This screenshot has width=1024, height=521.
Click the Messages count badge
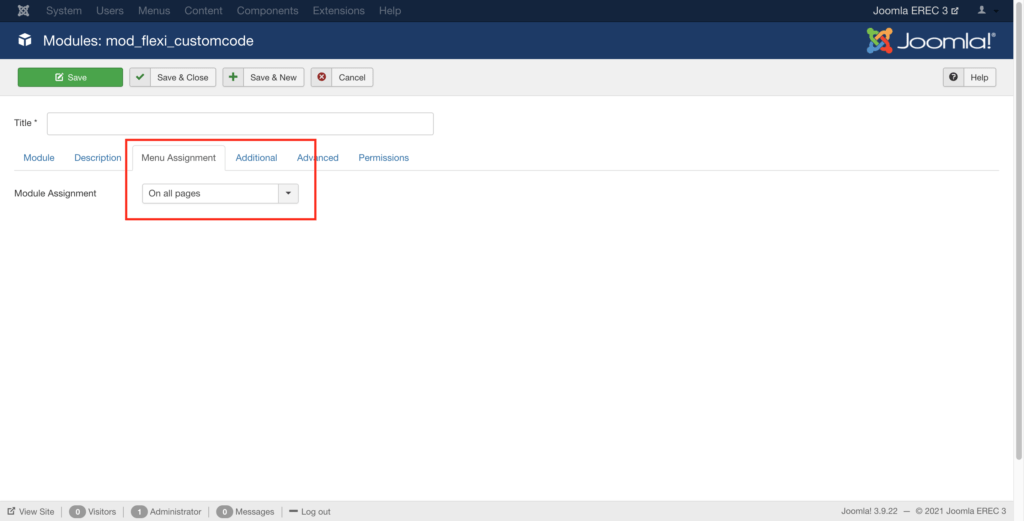225,512
